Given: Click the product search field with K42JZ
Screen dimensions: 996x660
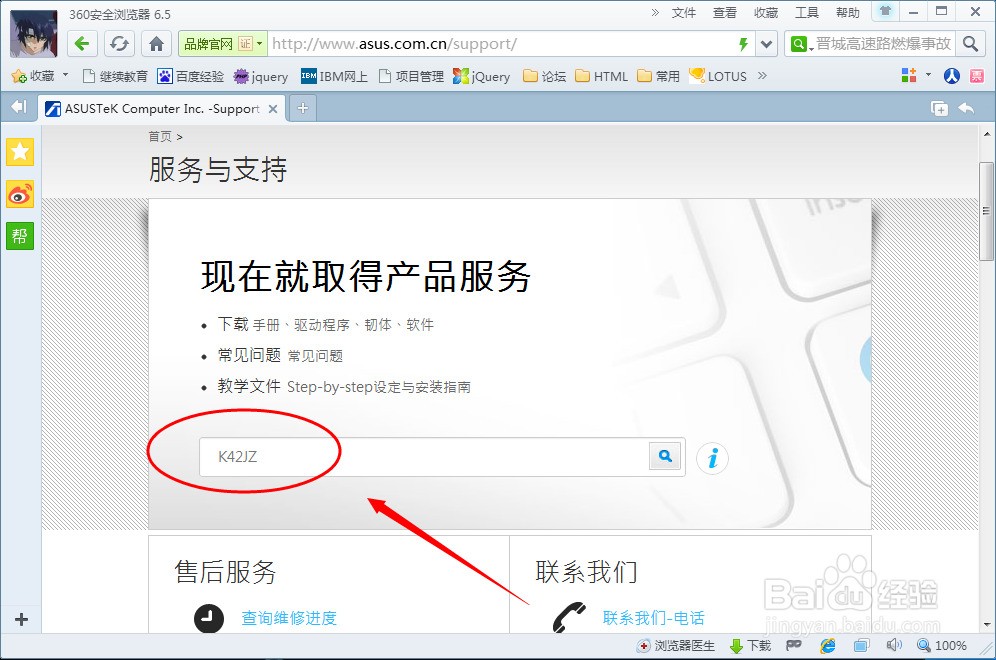Looking at the screenshot, I should [424, 457].
